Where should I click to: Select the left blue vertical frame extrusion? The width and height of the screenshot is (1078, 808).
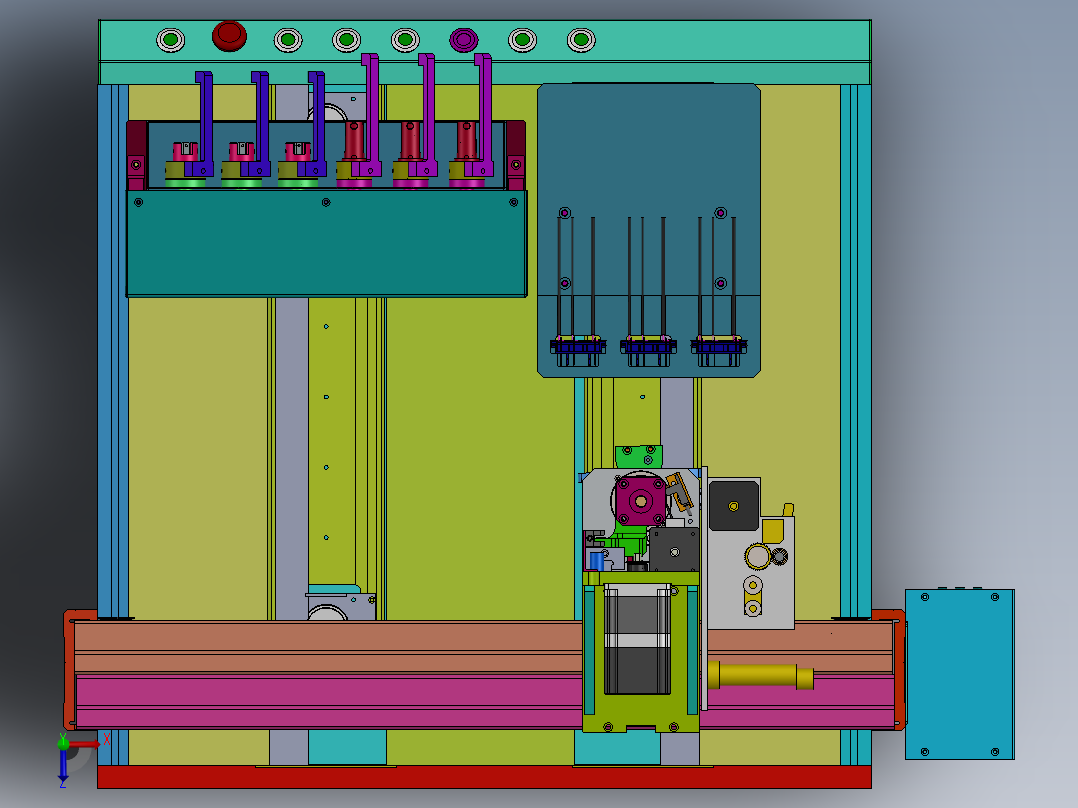113,351
